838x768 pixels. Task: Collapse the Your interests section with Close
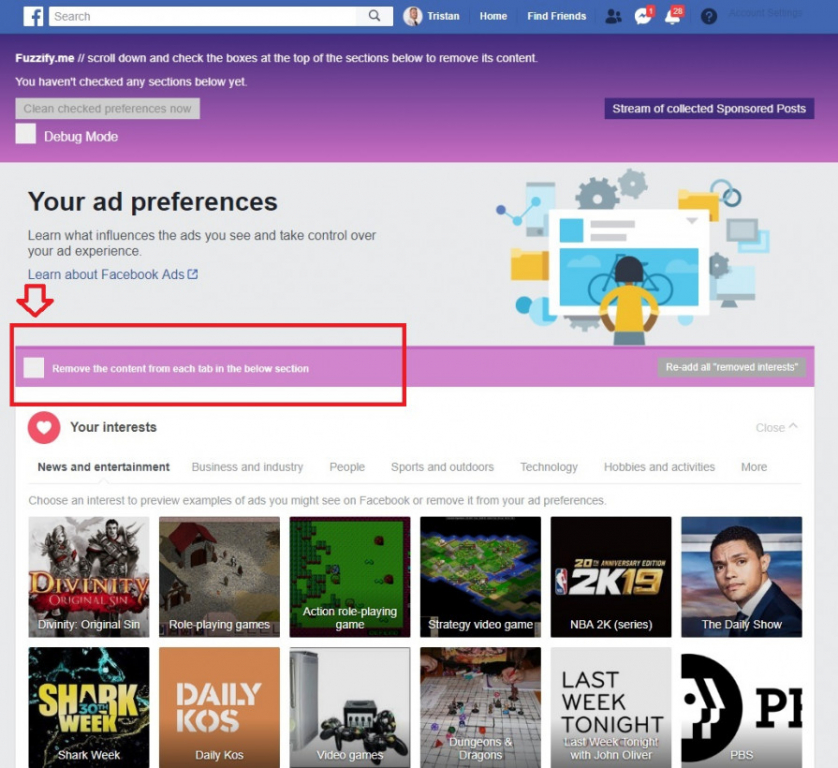coord(776,427)
